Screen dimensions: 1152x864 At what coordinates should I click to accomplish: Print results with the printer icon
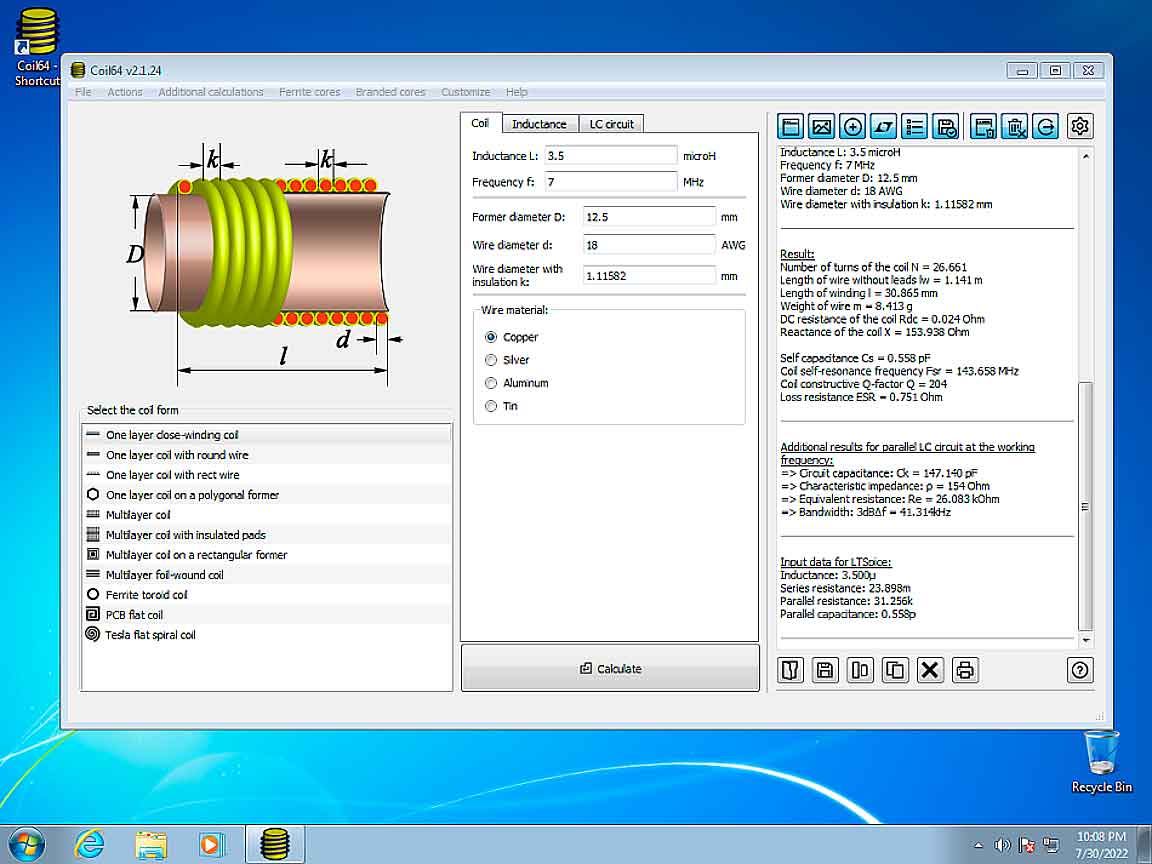tap(965, 670)
